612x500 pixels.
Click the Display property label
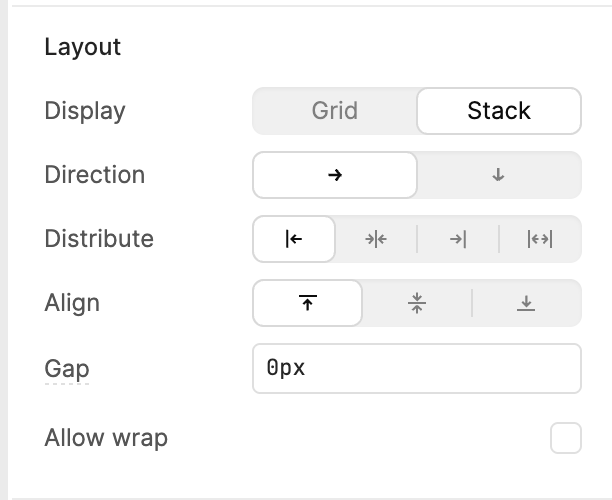pos(85,111)
